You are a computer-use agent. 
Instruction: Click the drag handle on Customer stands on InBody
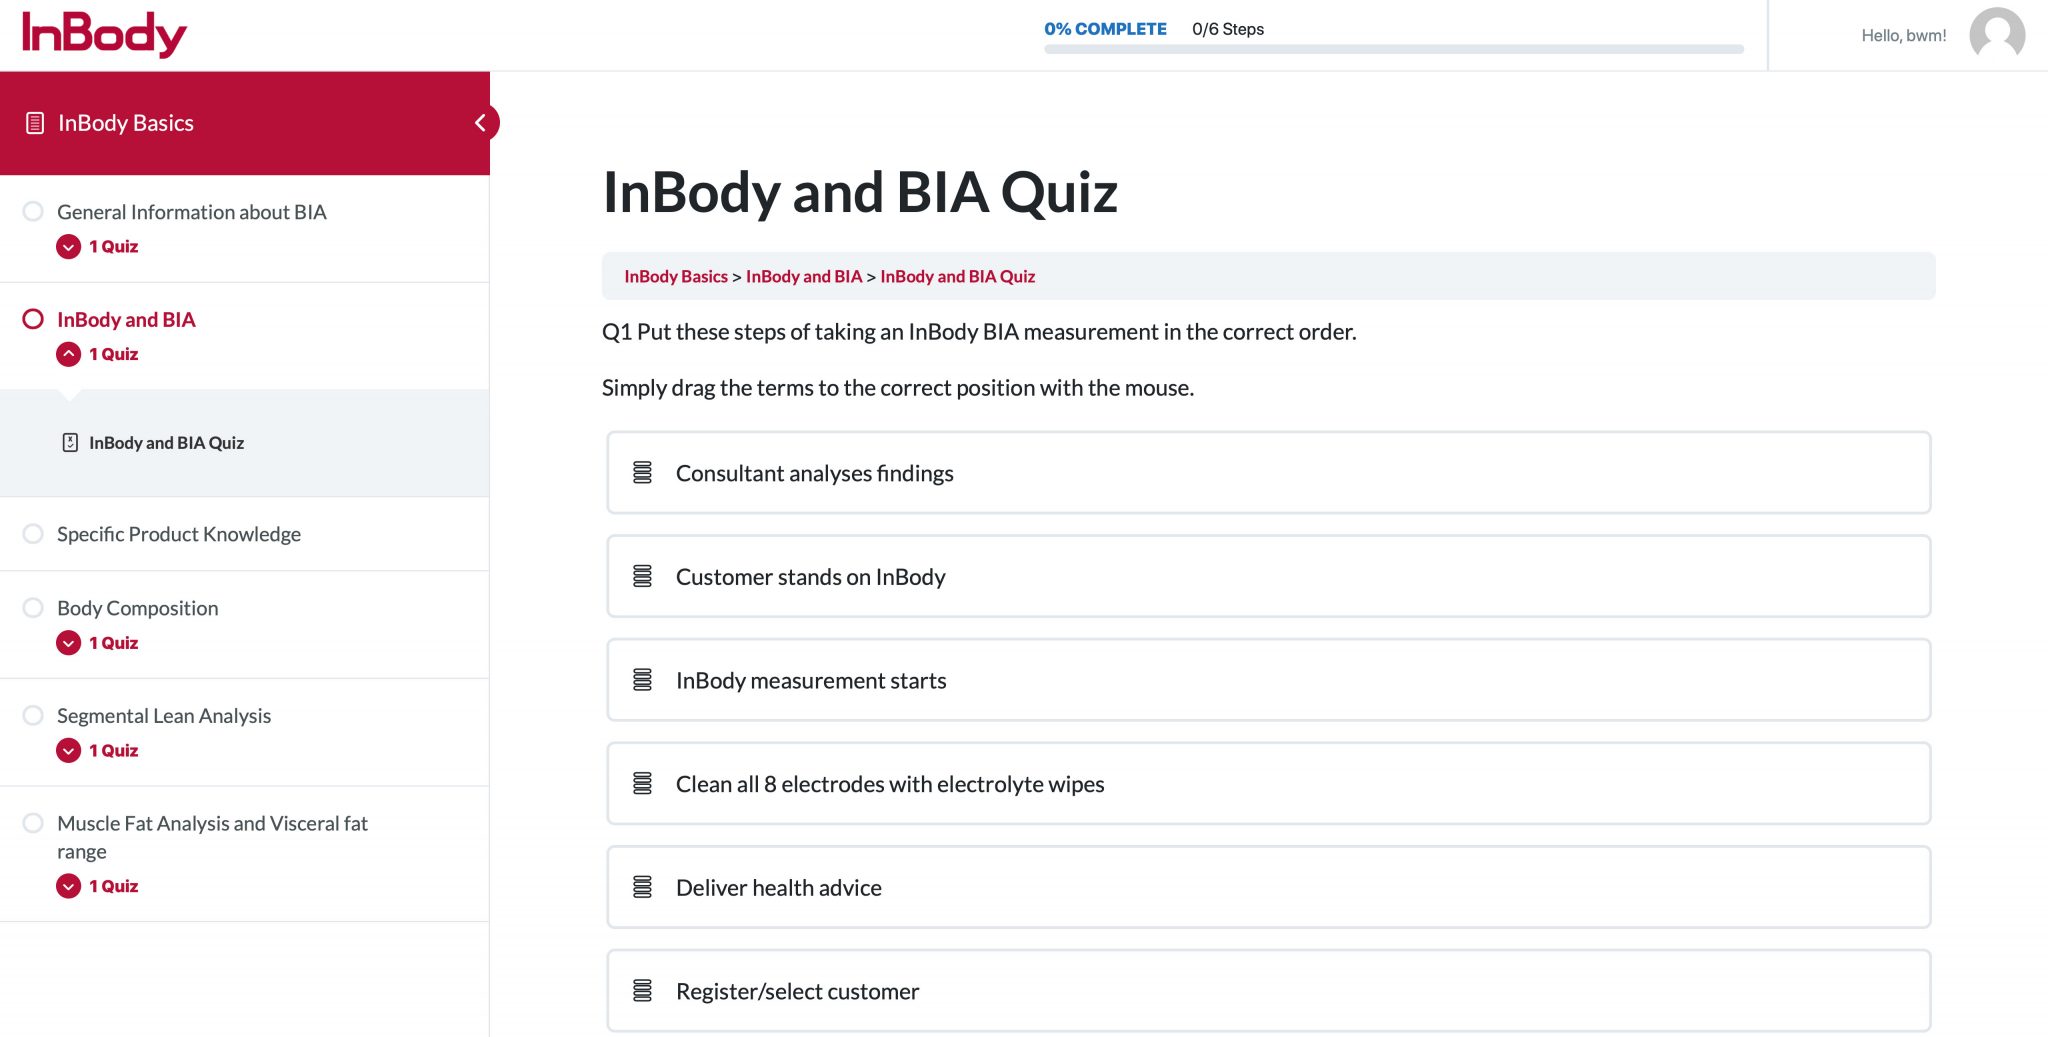pyautogui.click(x=642, y=576)
